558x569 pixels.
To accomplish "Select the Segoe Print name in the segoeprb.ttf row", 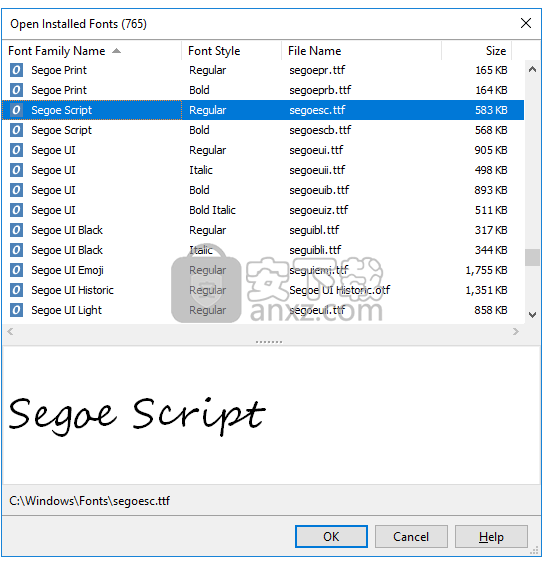I will pyautogui.click(x=59, y=90).
